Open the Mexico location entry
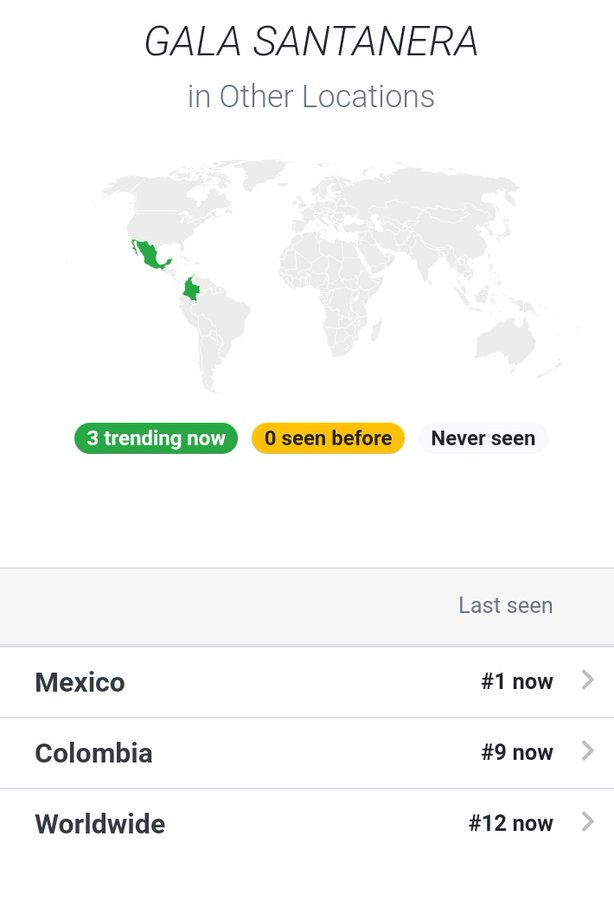This screenshot has height=900, width=614. point(307,682)
